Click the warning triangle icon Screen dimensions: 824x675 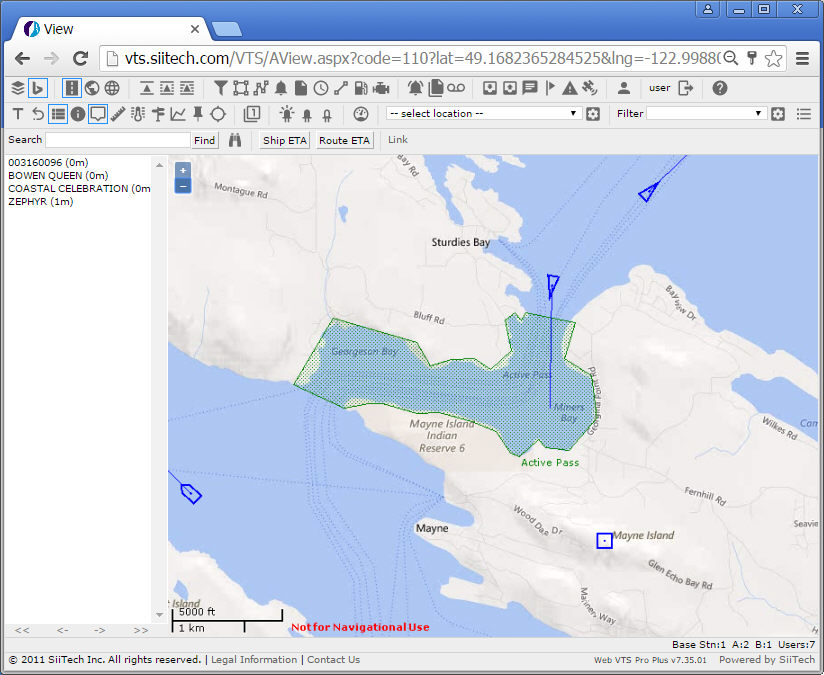(569, 88)
